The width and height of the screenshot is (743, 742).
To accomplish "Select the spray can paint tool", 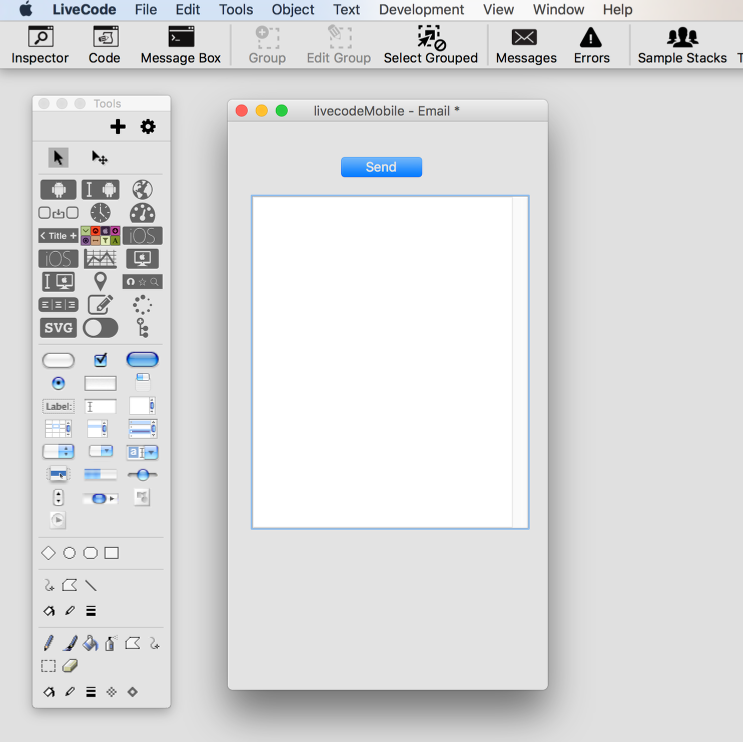I will [x=110, y=643].
